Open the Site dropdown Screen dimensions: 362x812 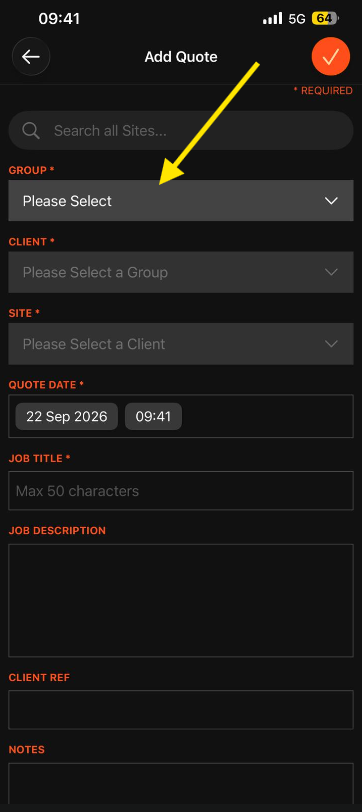(x=181, y=344)
